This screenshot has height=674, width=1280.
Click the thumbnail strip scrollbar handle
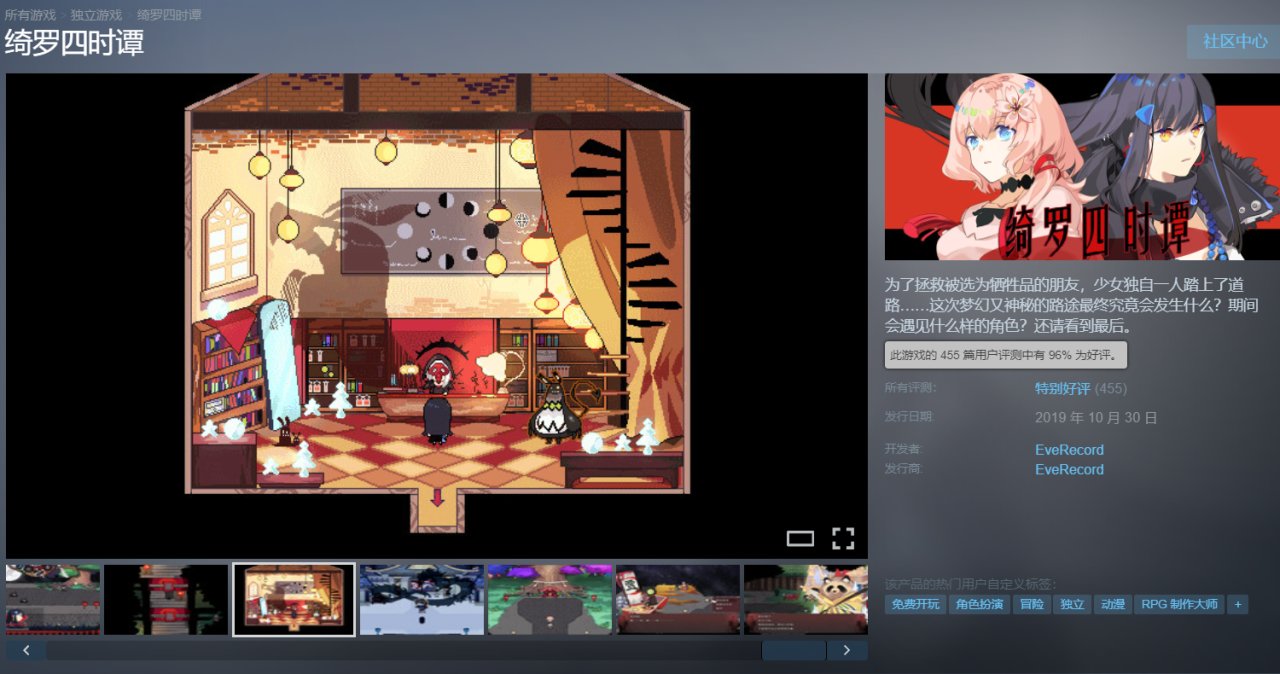point(794,650)
